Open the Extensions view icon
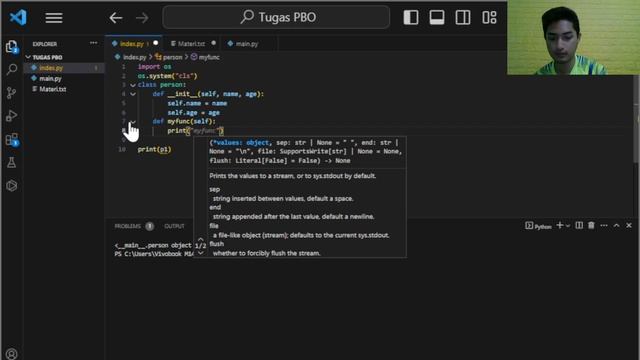This screenshot has width=640, height=360. tap(12, 140)
